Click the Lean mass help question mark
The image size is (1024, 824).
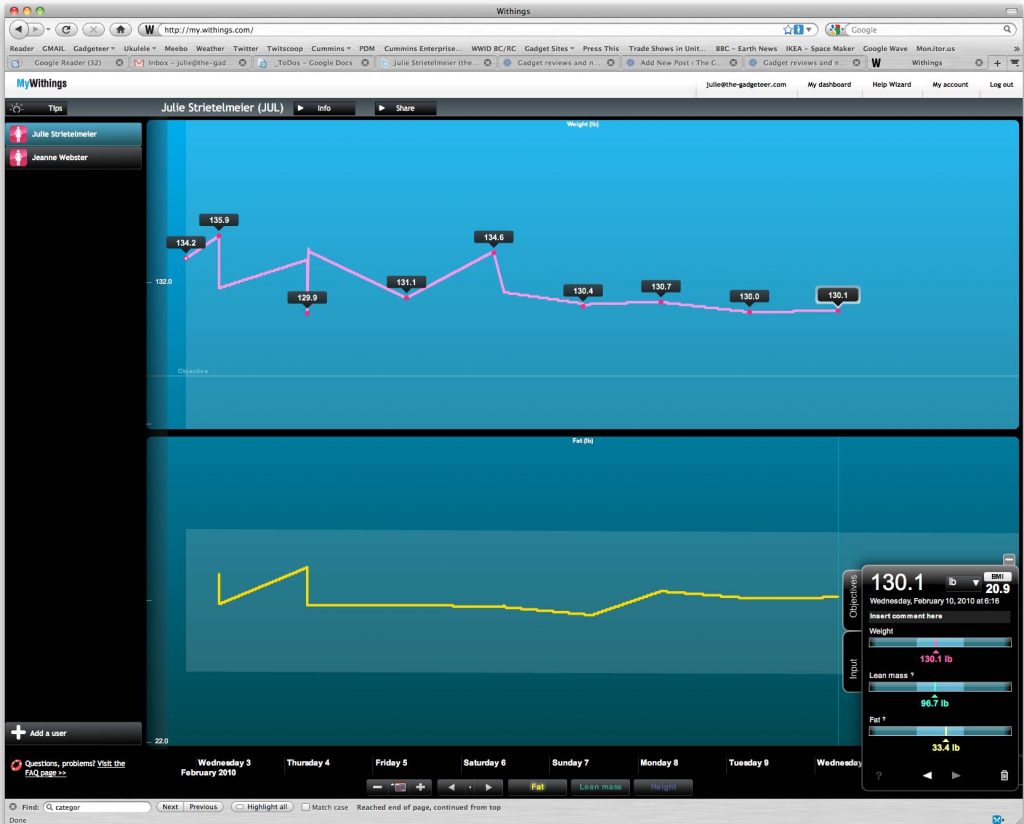tap(912, 674)
